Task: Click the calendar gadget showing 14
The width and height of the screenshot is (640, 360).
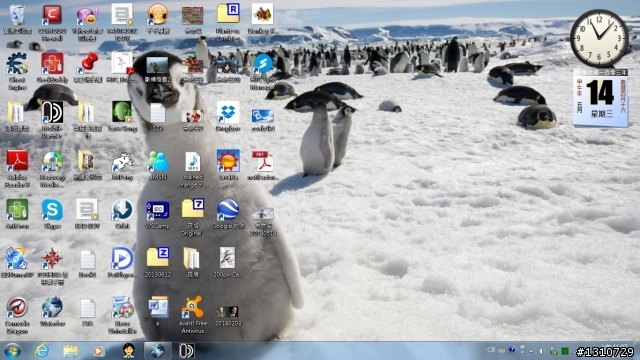Action: click(601, 98)
